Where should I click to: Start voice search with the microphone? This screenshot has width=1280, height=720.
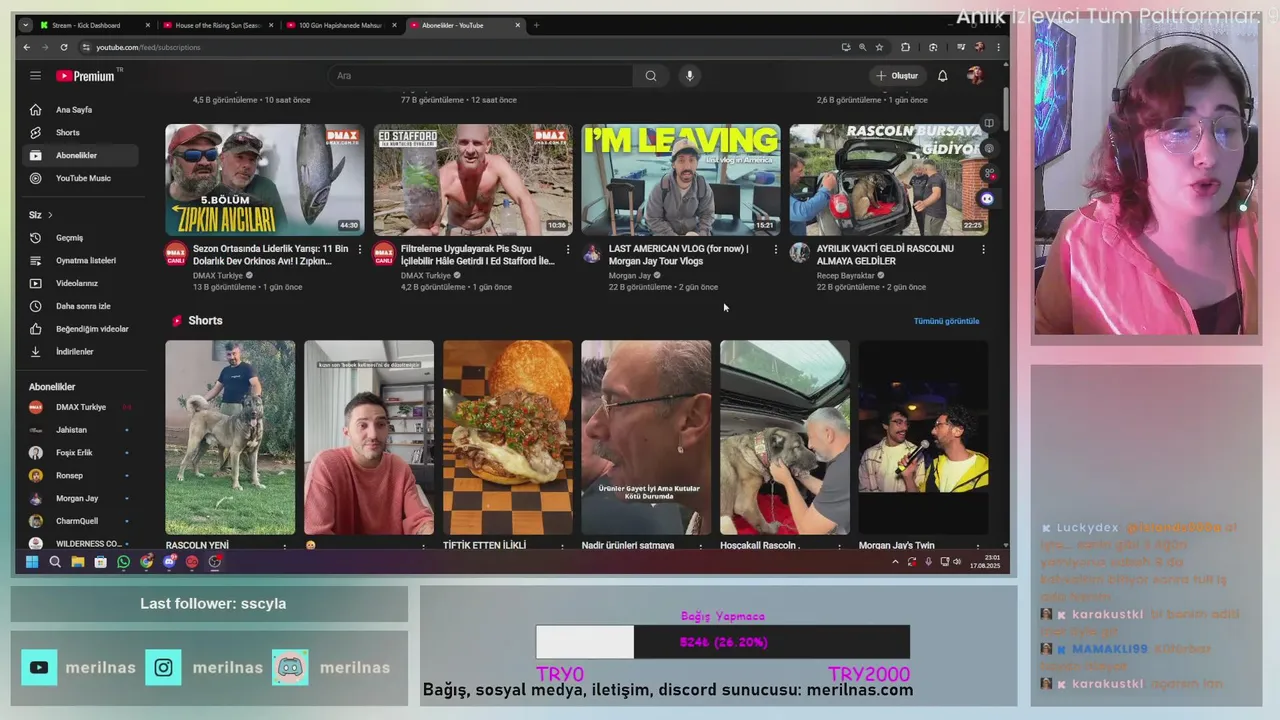click(689, 76)
